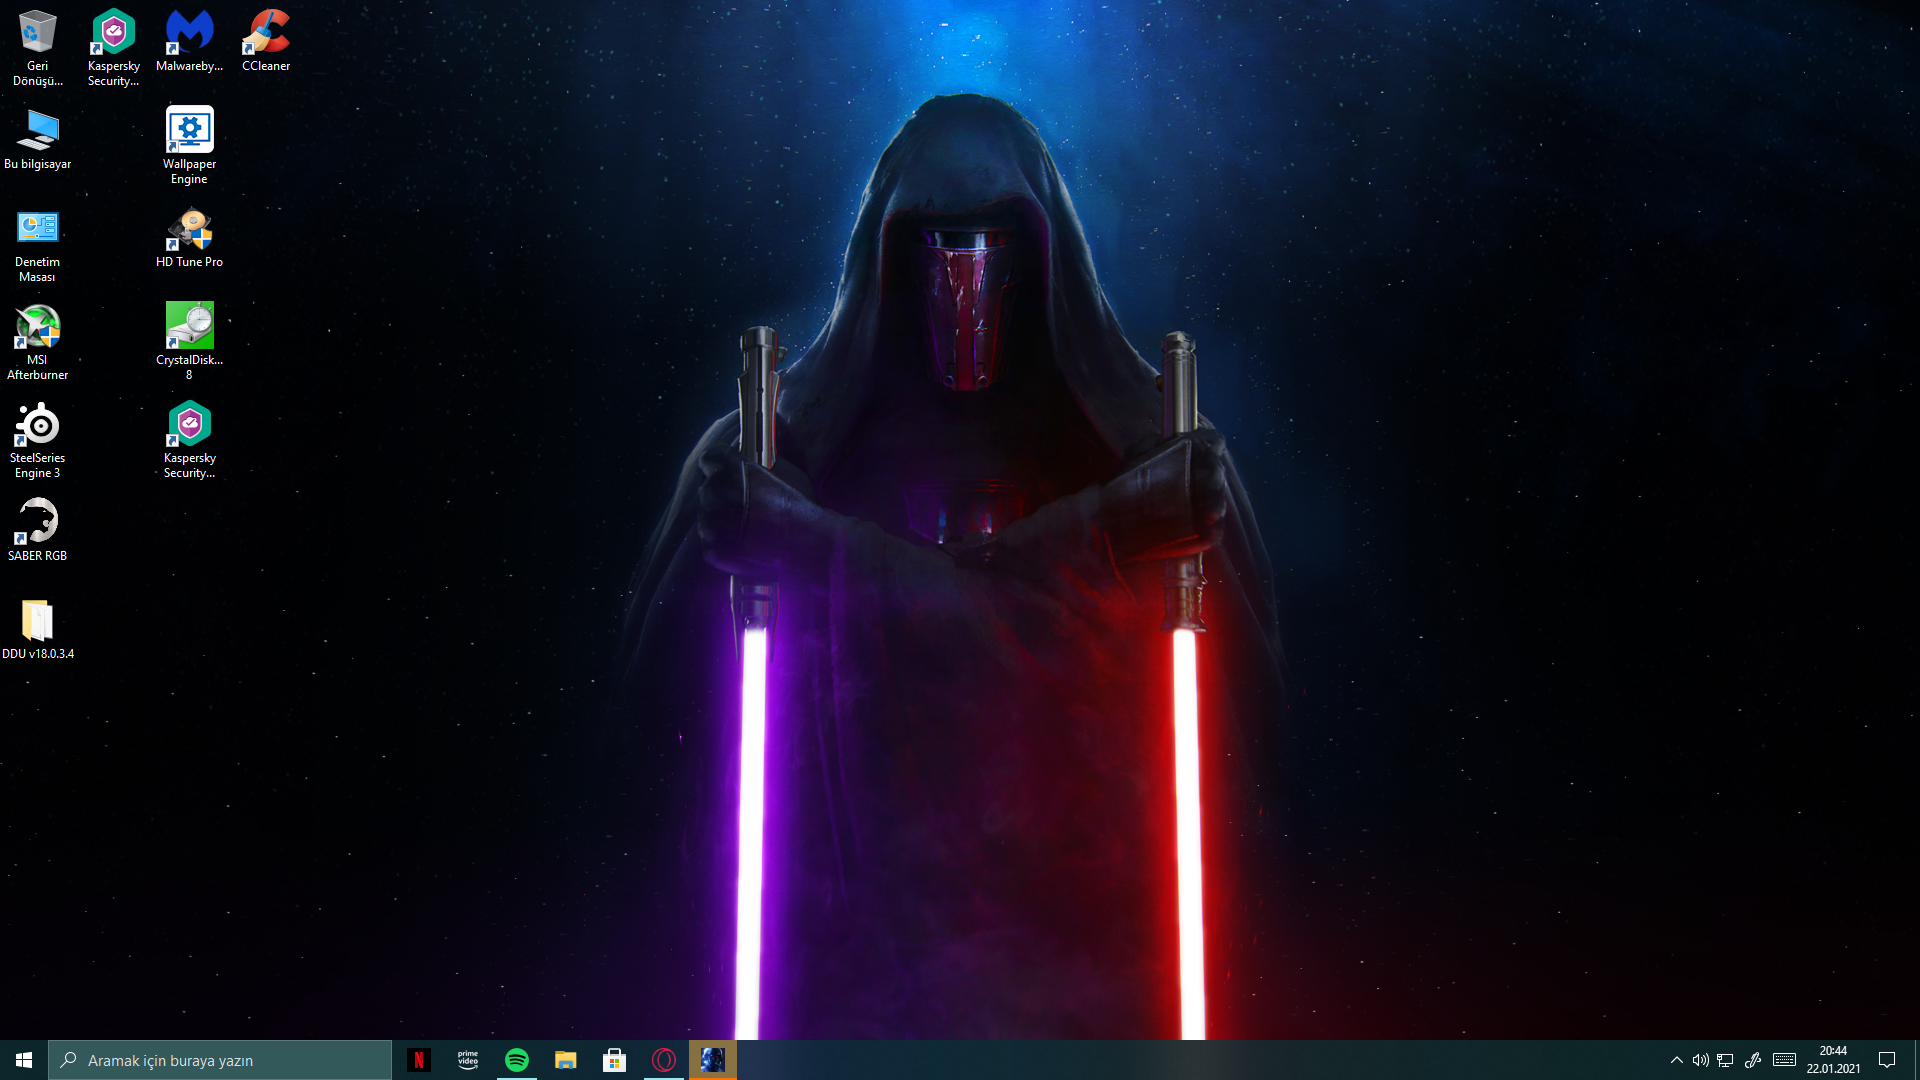1920x1080 pixels.
Task: Click the Opera browser taskbar icon
Action: pos(664,1060)
